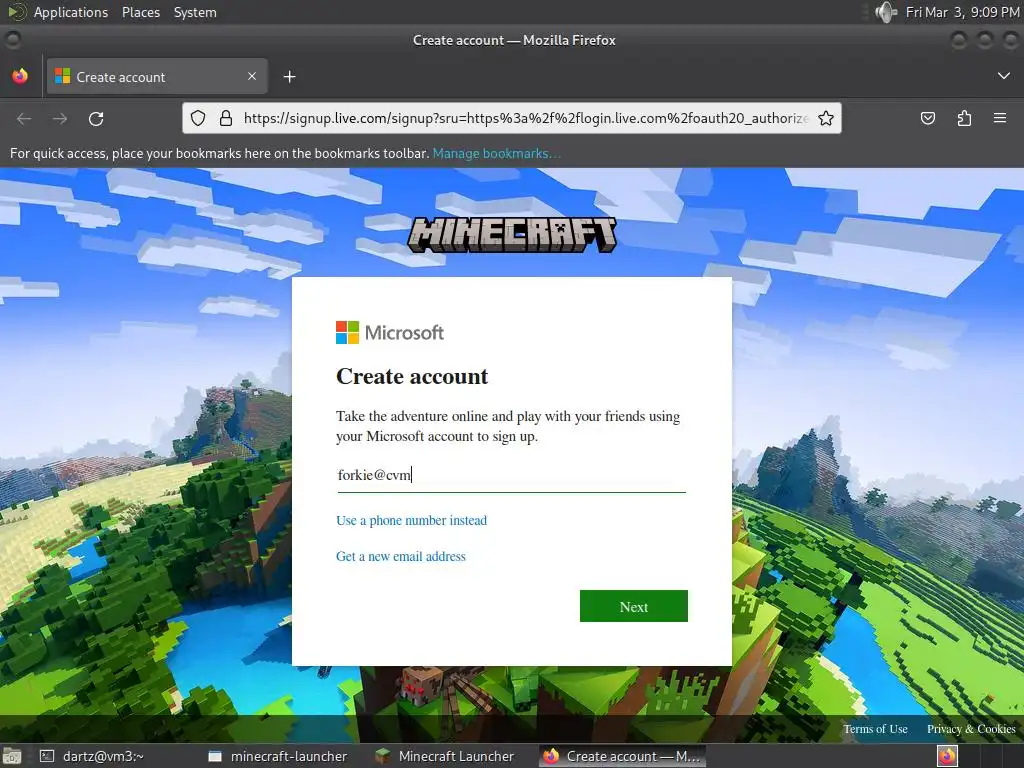Click the volume speaker icon in top panel

point(886,12)
